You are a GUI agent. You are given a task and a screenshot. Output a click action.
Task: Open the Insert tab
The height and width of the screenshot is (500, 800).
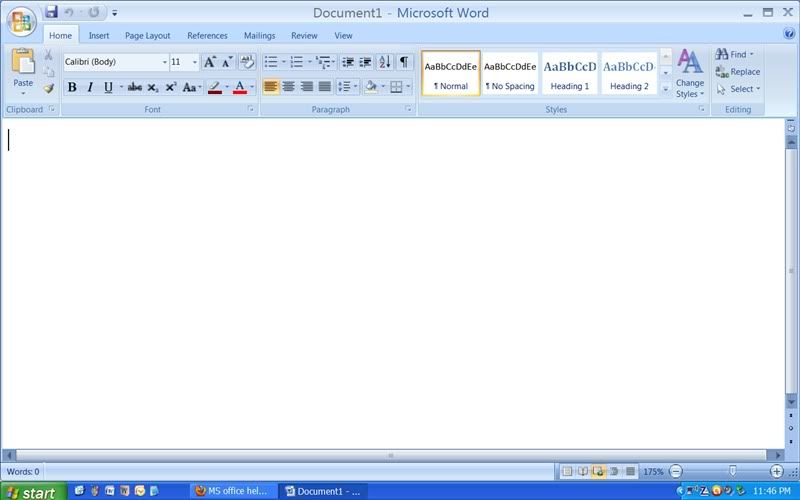click(x=98, y=36)
